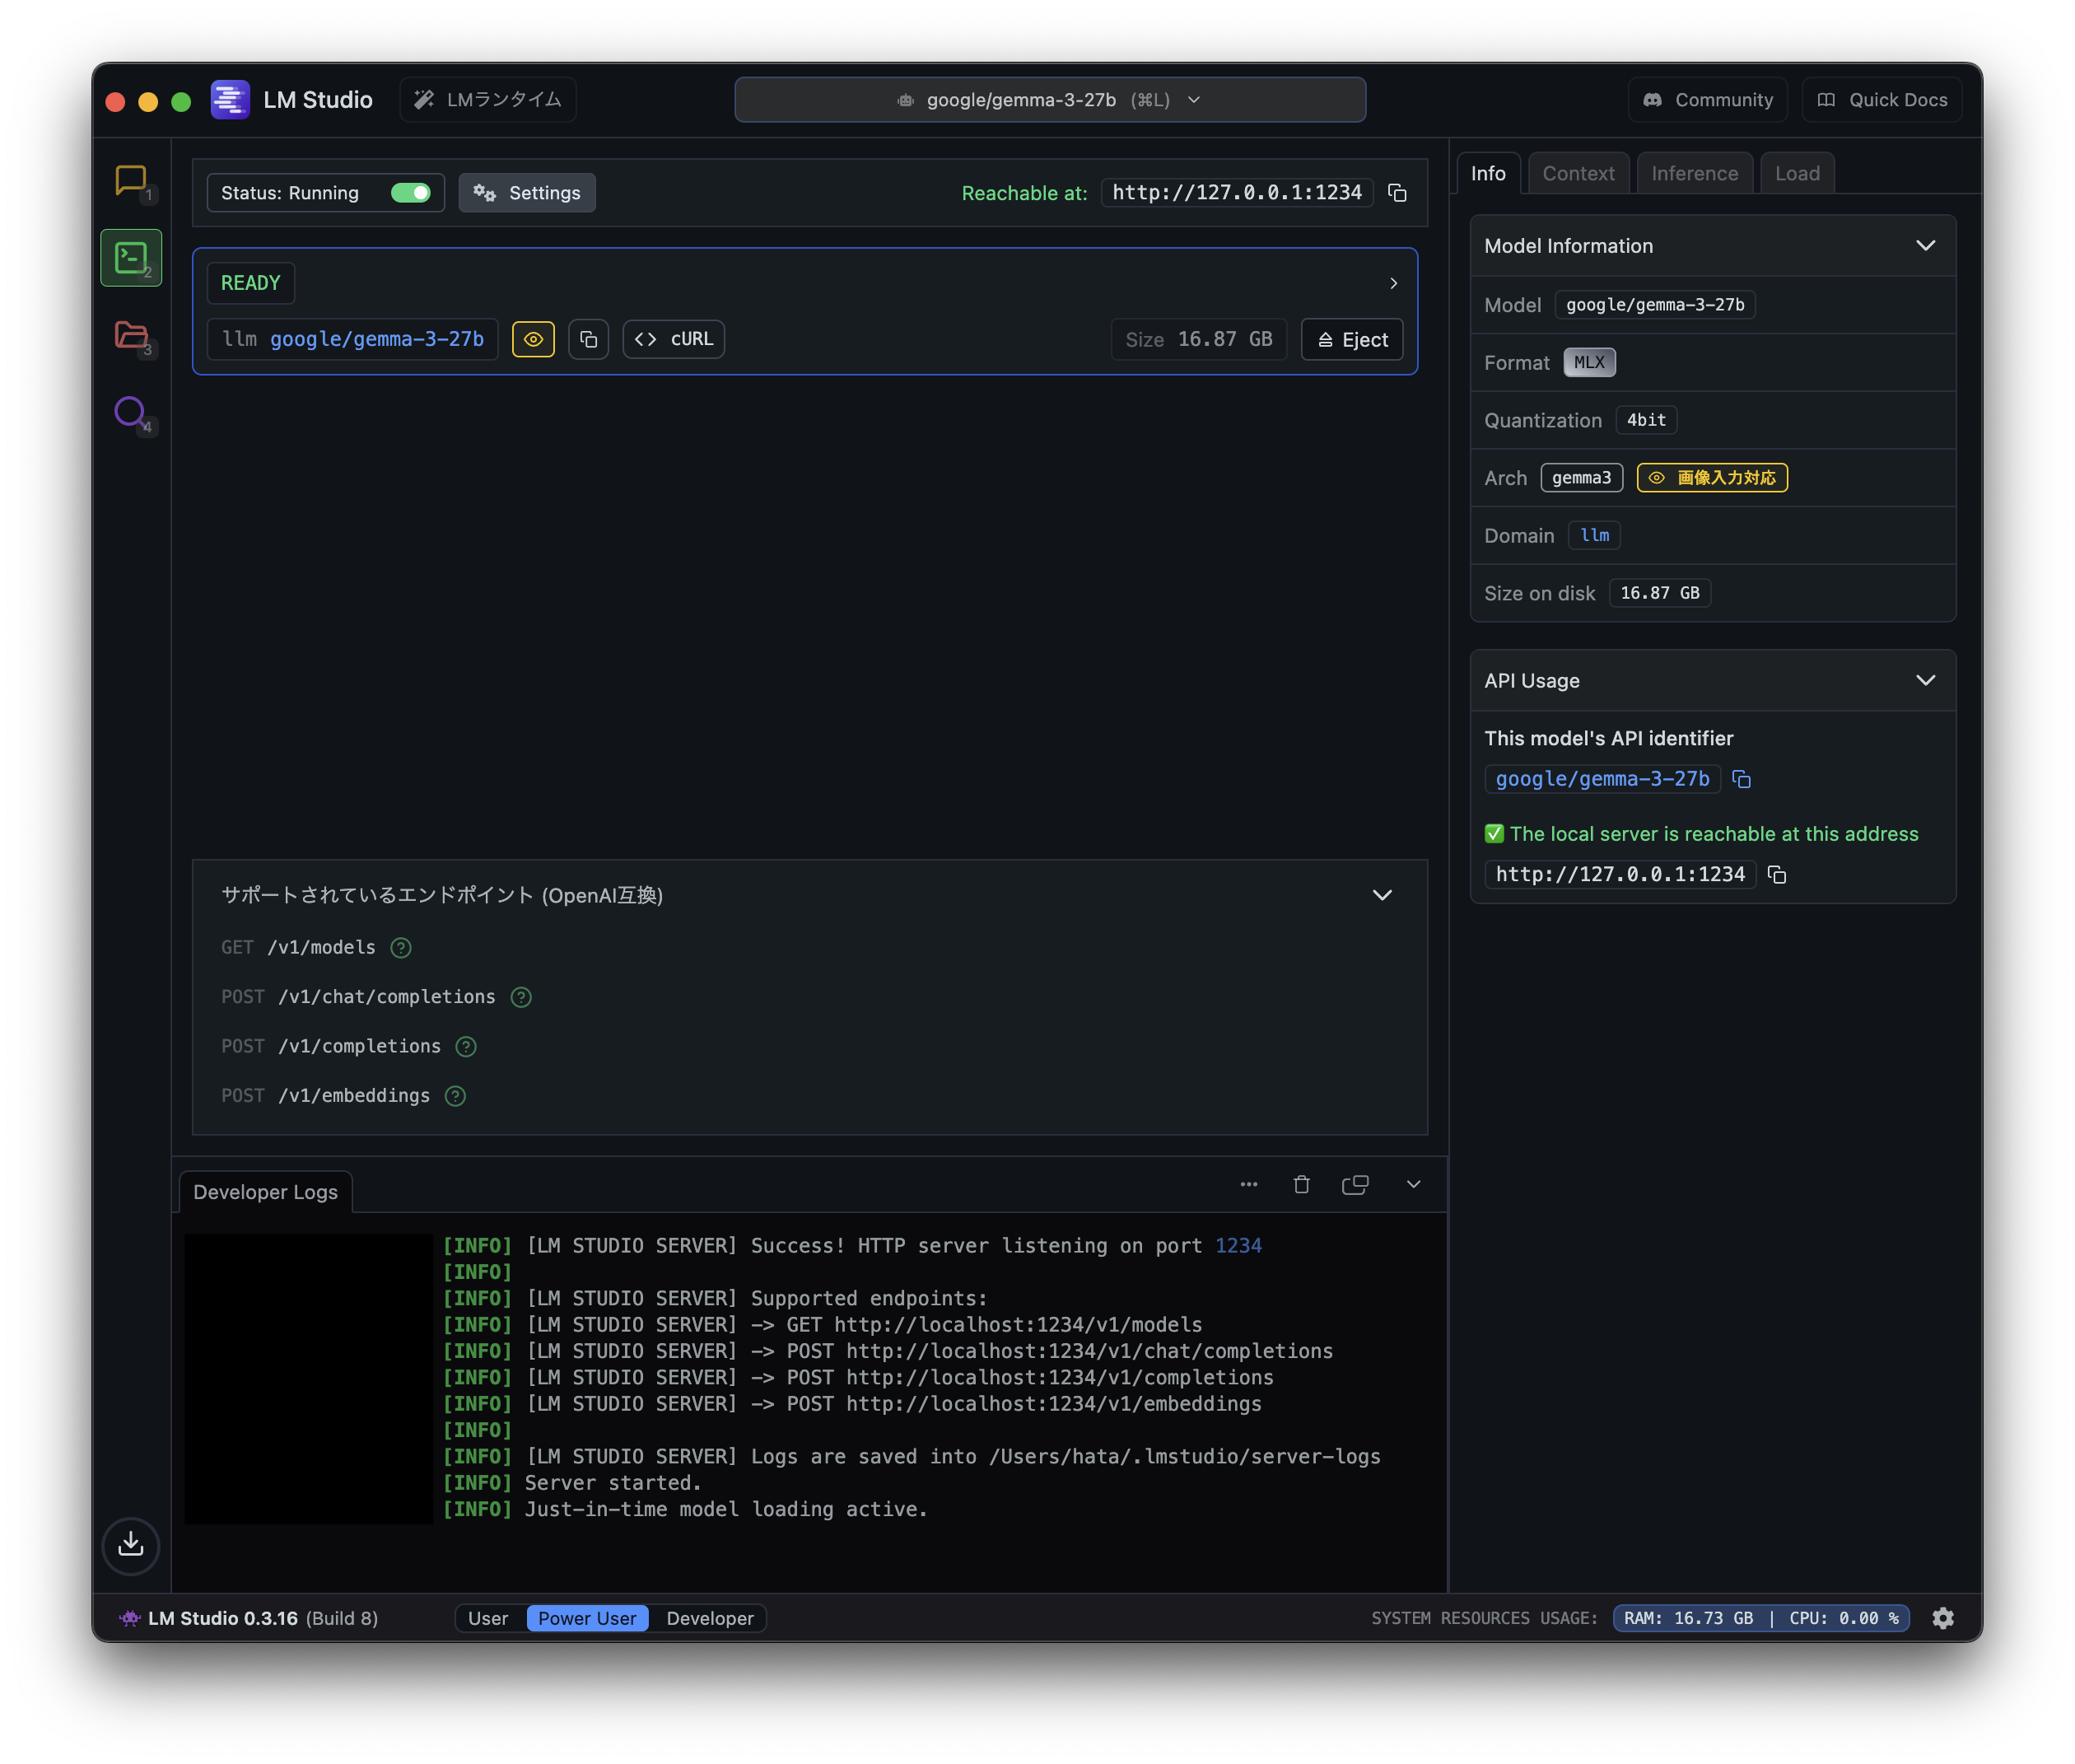The image size is (2075, 1764).
Task: Toggle the yellow eye vision icon
Action: 533,339
